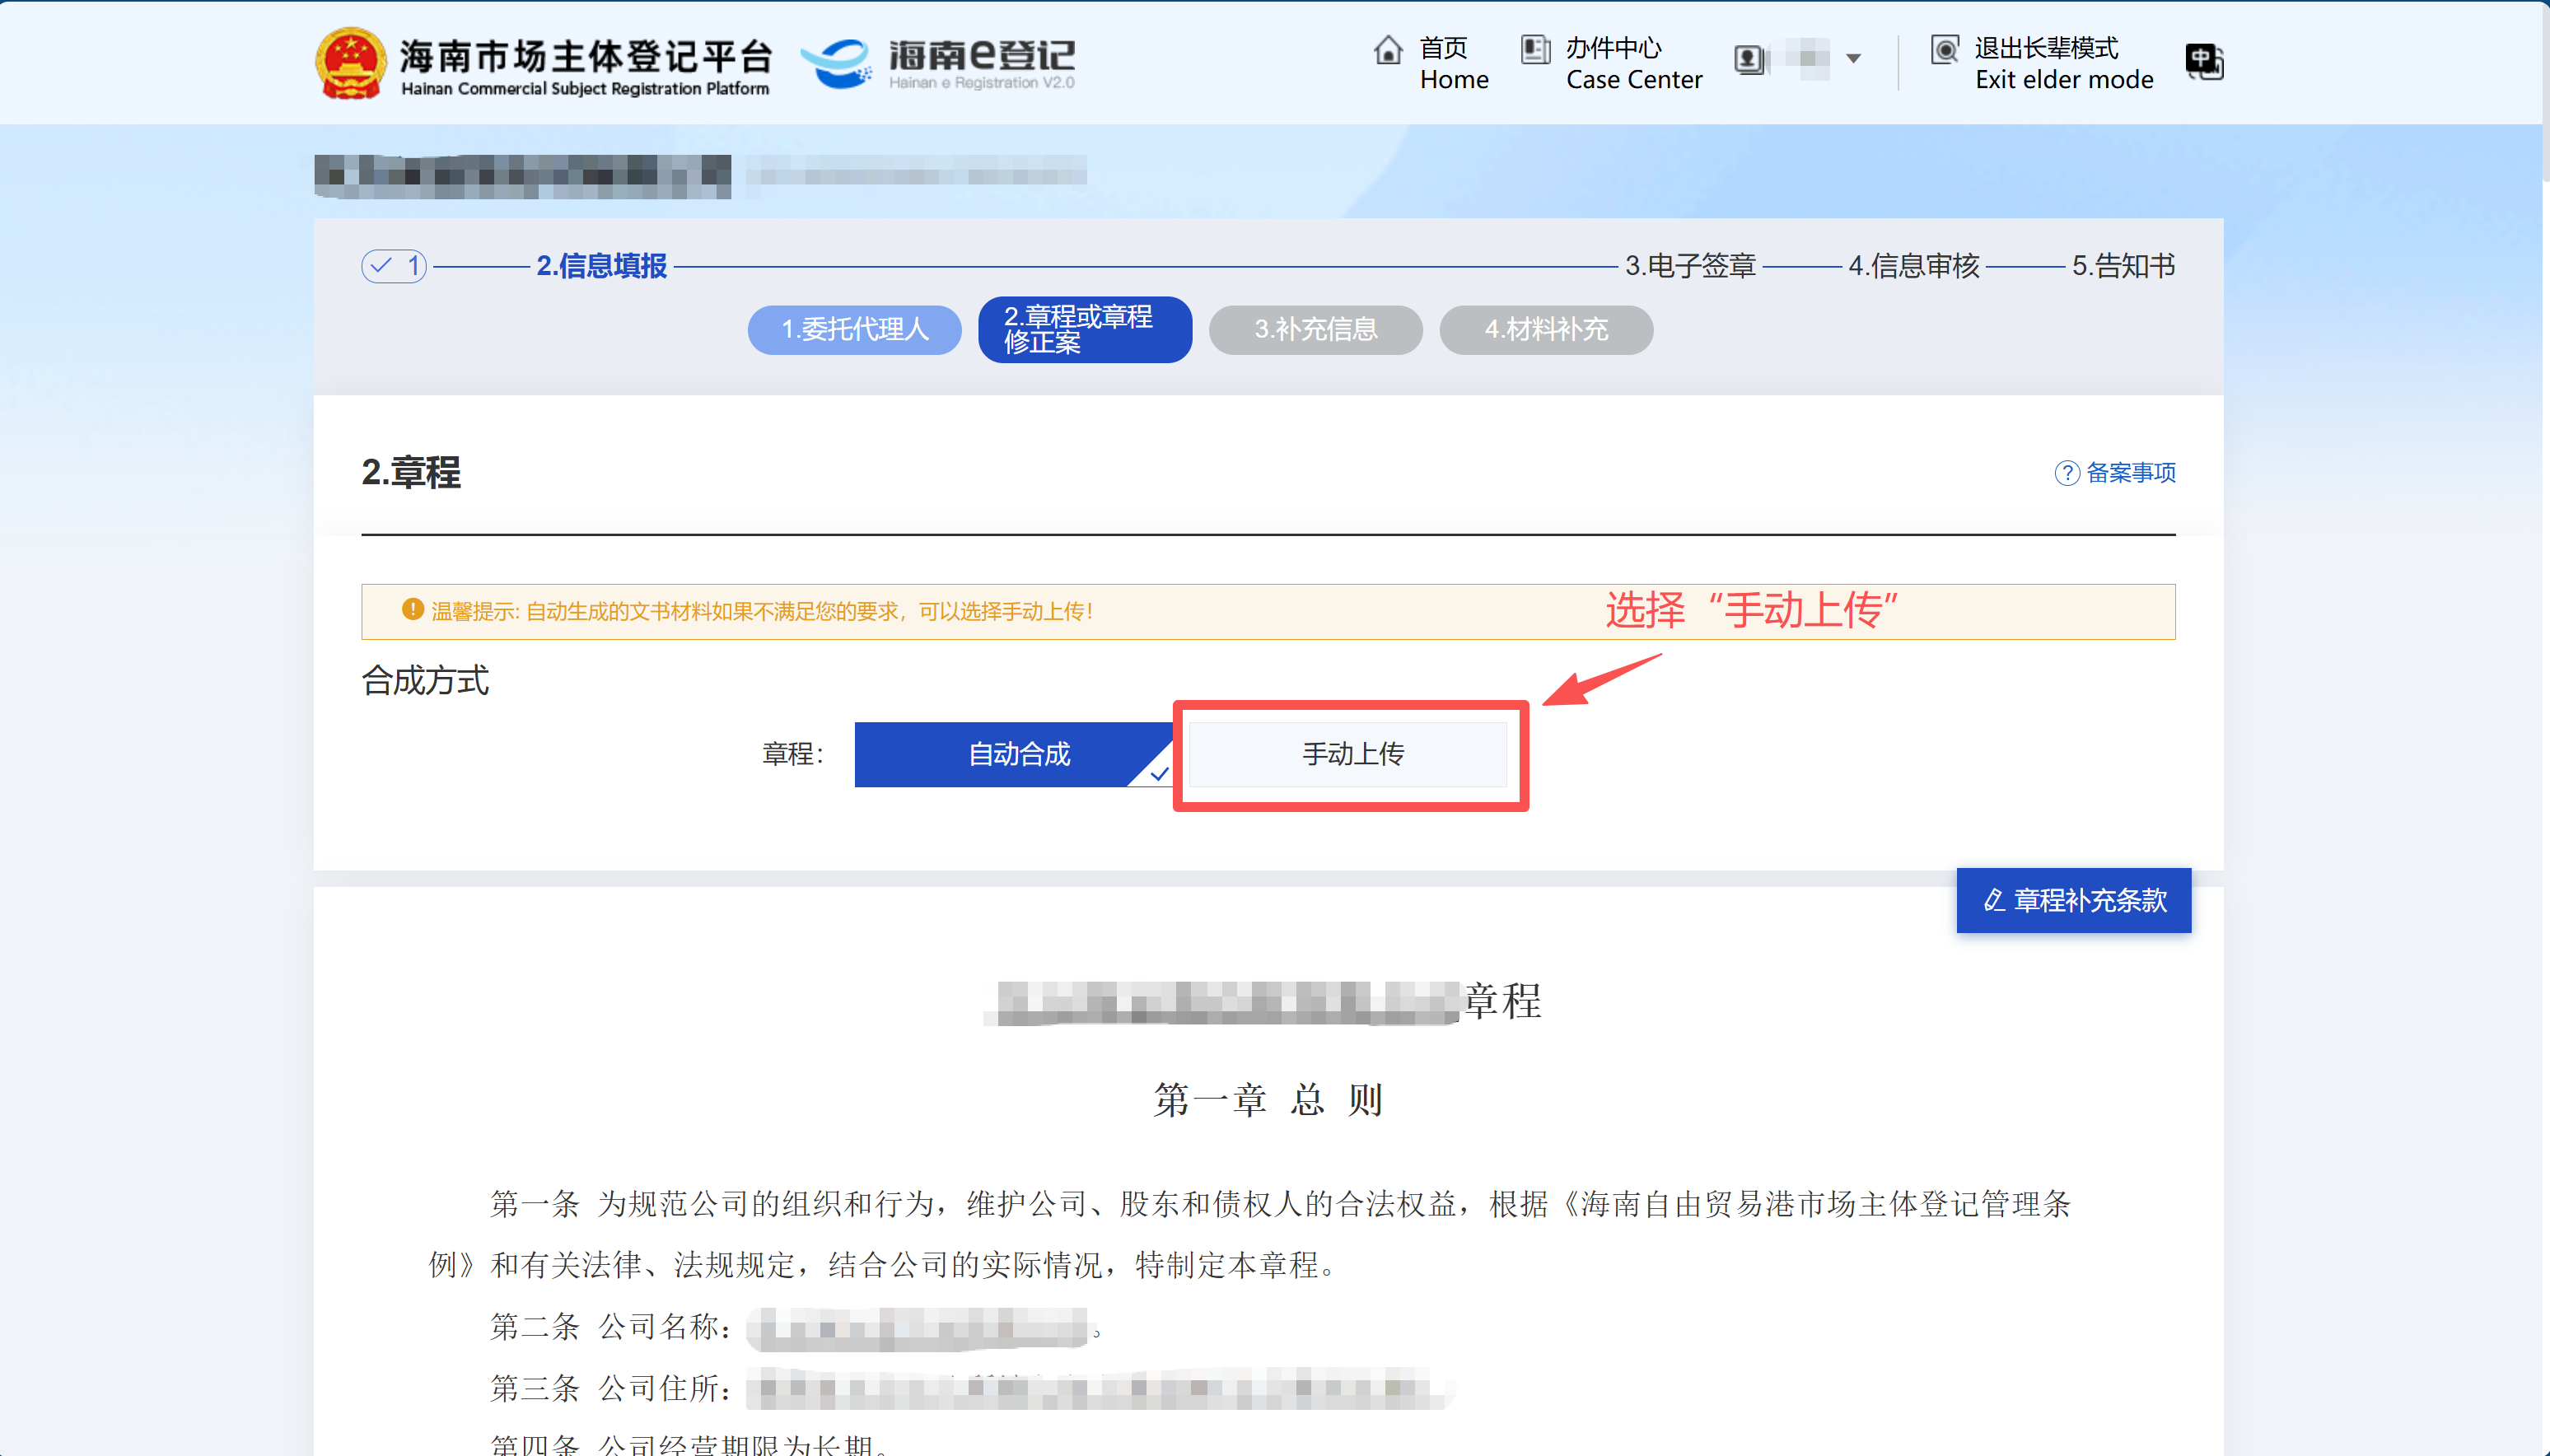Screen dimensions: 2550x1456
Task: Click 章程补充条款 button
Action: [2073, 900]
